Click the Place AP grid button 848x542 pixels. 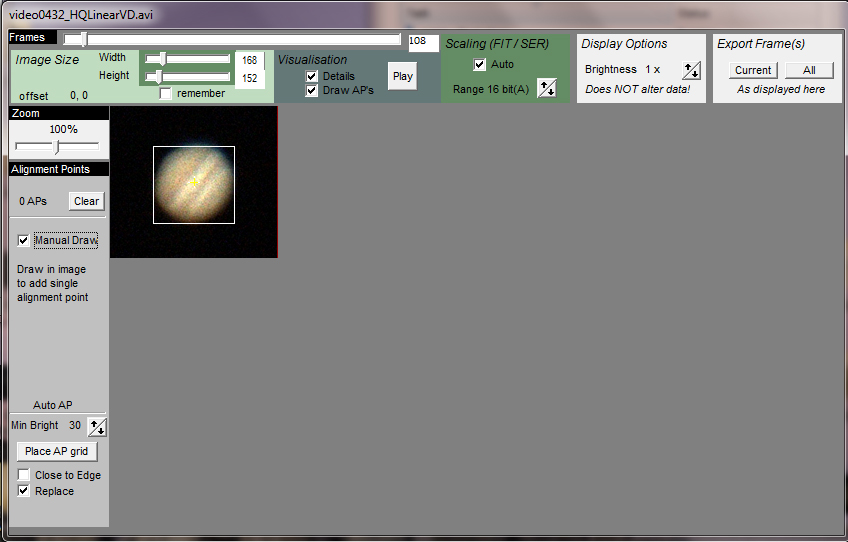pos(57,451)
